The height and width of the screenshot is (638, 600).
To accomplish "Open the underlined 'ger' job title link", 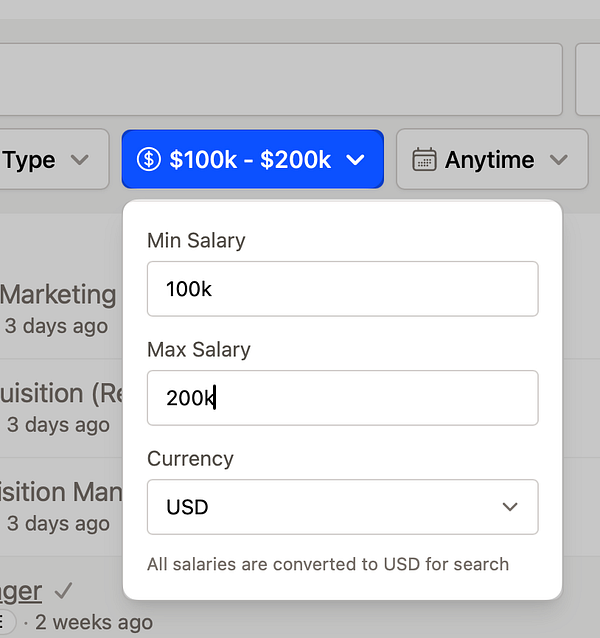I will point(21,592).
